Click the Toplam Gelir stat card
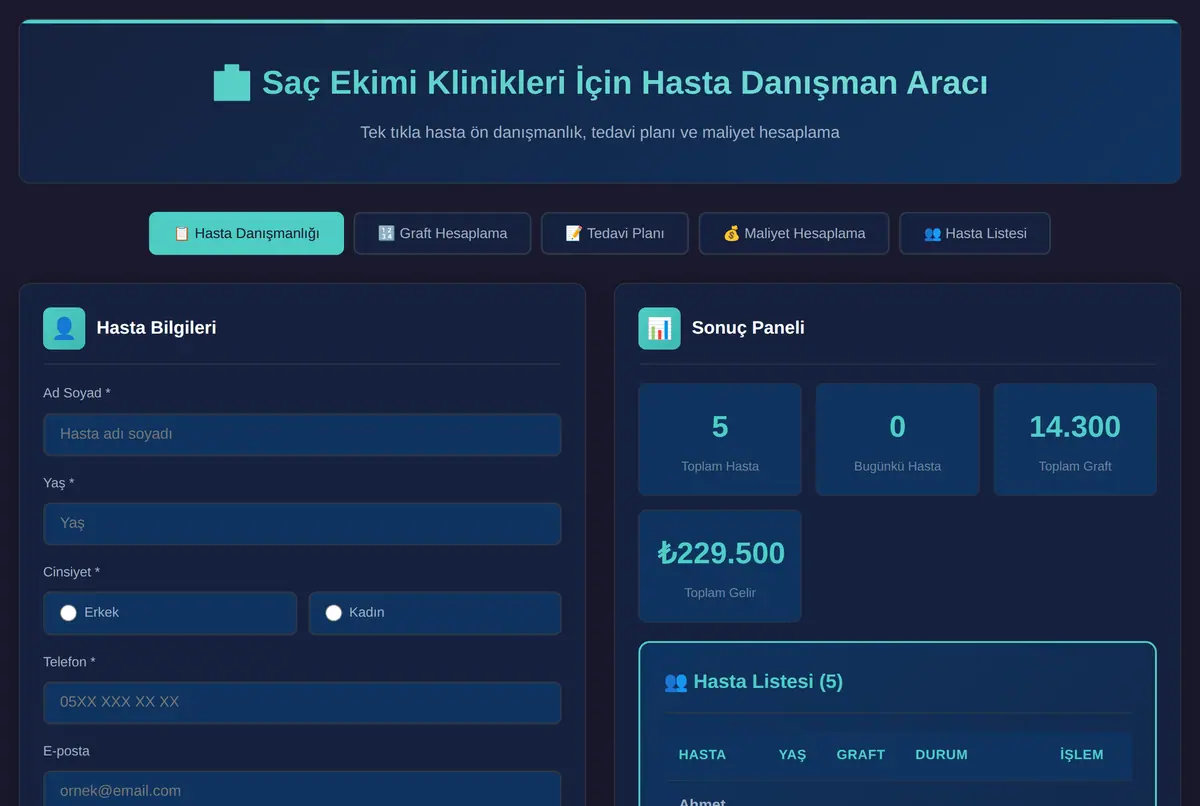The width and height of the screenshot is (1200, 806). (x=720, y=566)
